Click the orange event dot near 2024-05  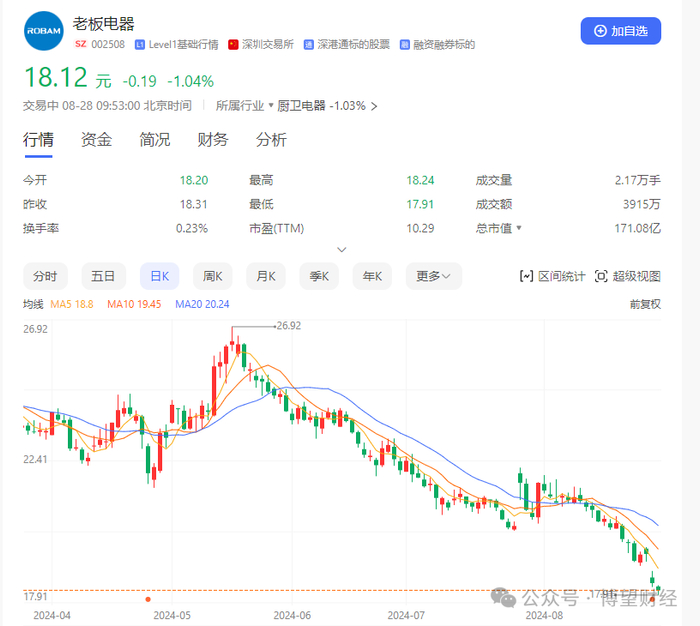coord(148,599)
